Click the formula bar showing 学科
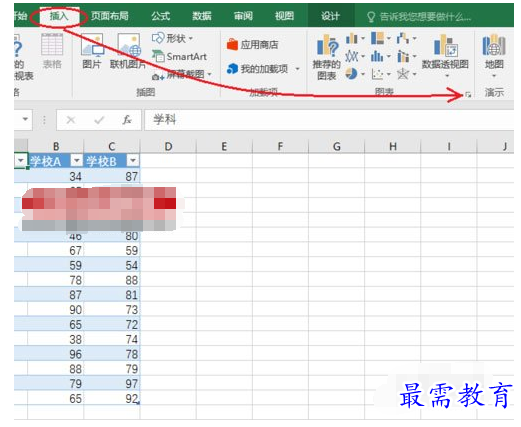 click(x=328, y=120)
